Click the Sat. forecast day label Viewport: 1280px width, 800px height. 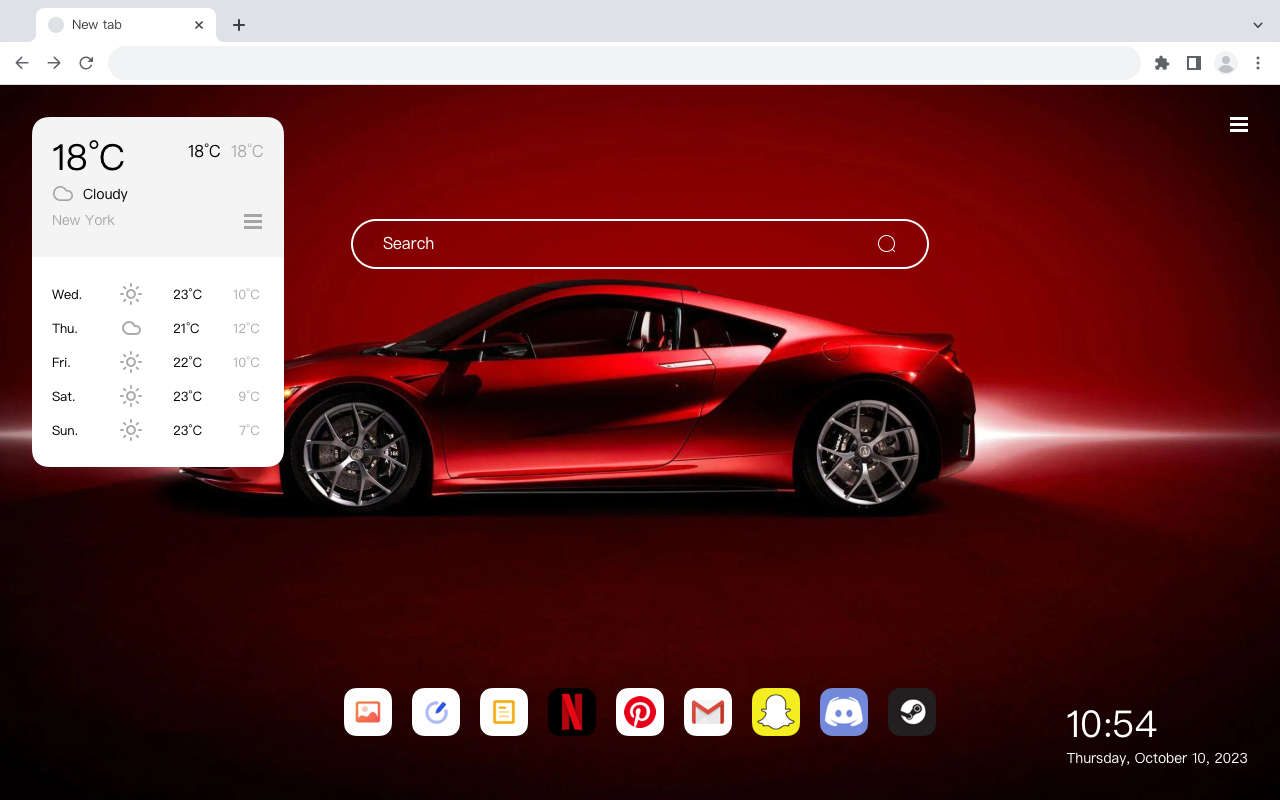64,396
